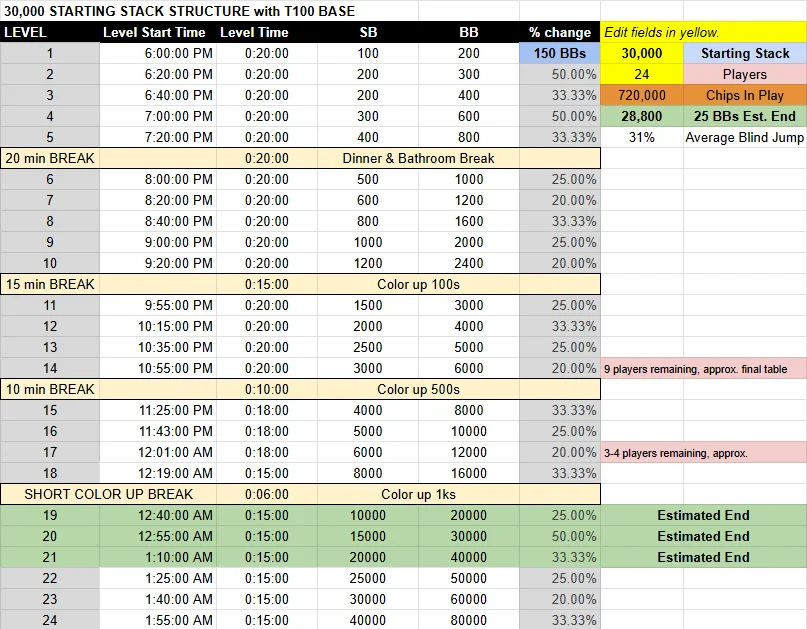Select the 'Color up 500s' cell
This screenshot has width=807, height=629.
(x=418, y=389)
